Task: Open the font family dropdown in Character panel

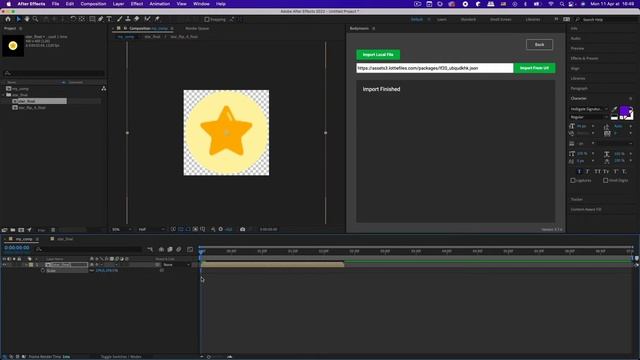Action: 589,109
